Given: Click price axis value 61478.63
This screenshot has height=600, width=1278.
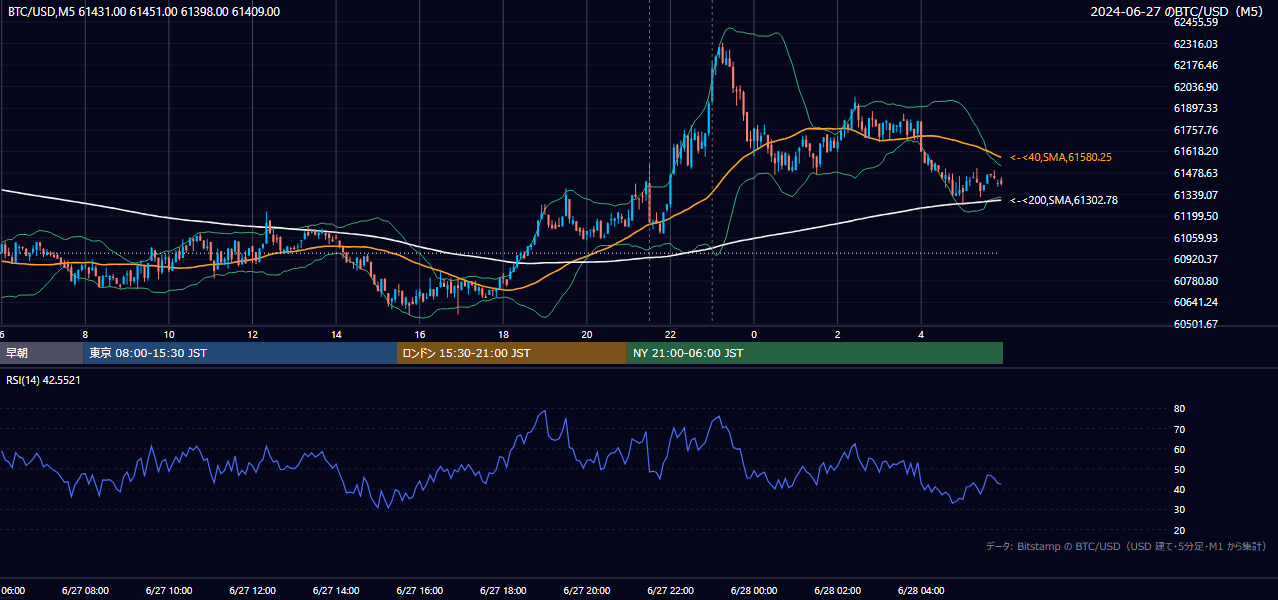Looking at the screenshot, I should (1195, 173).
